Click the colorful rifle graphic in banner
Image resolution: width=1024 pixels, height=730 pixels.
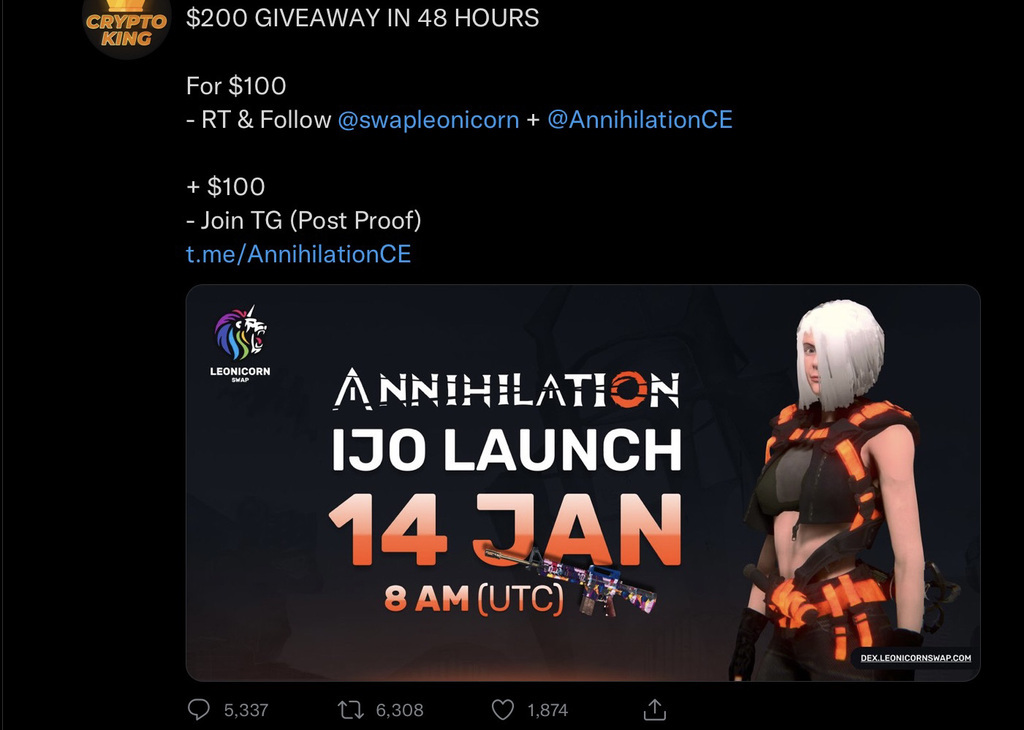(x=571, y=579)
